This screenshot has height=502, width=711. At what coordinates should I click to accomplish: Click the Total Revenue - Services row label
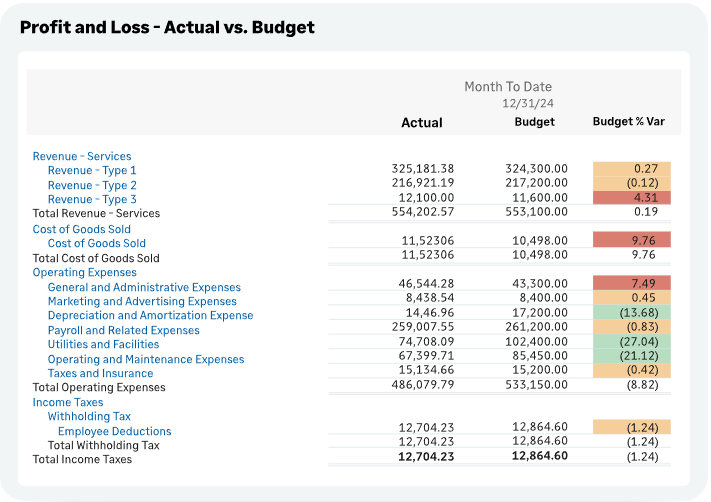96,213
